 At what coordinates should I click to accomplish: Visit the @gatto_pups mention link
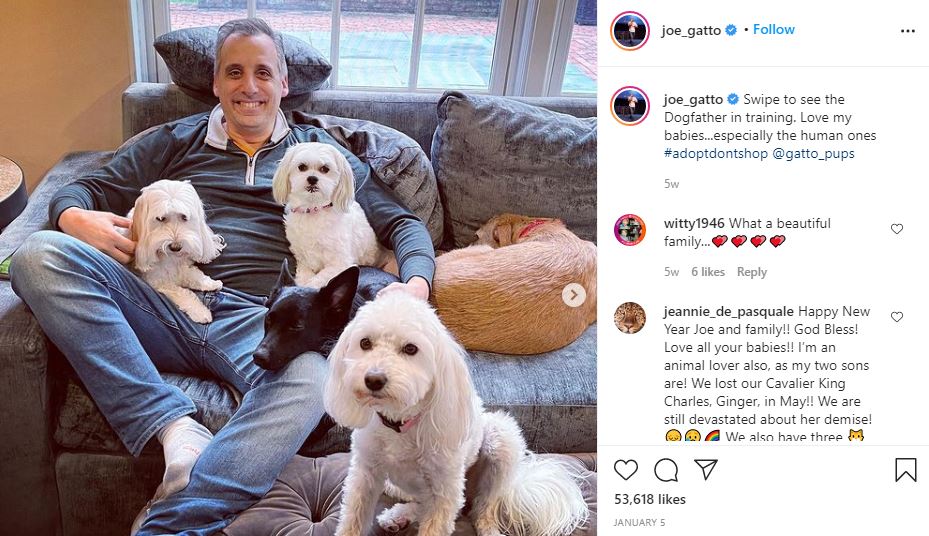pos(813,153)
